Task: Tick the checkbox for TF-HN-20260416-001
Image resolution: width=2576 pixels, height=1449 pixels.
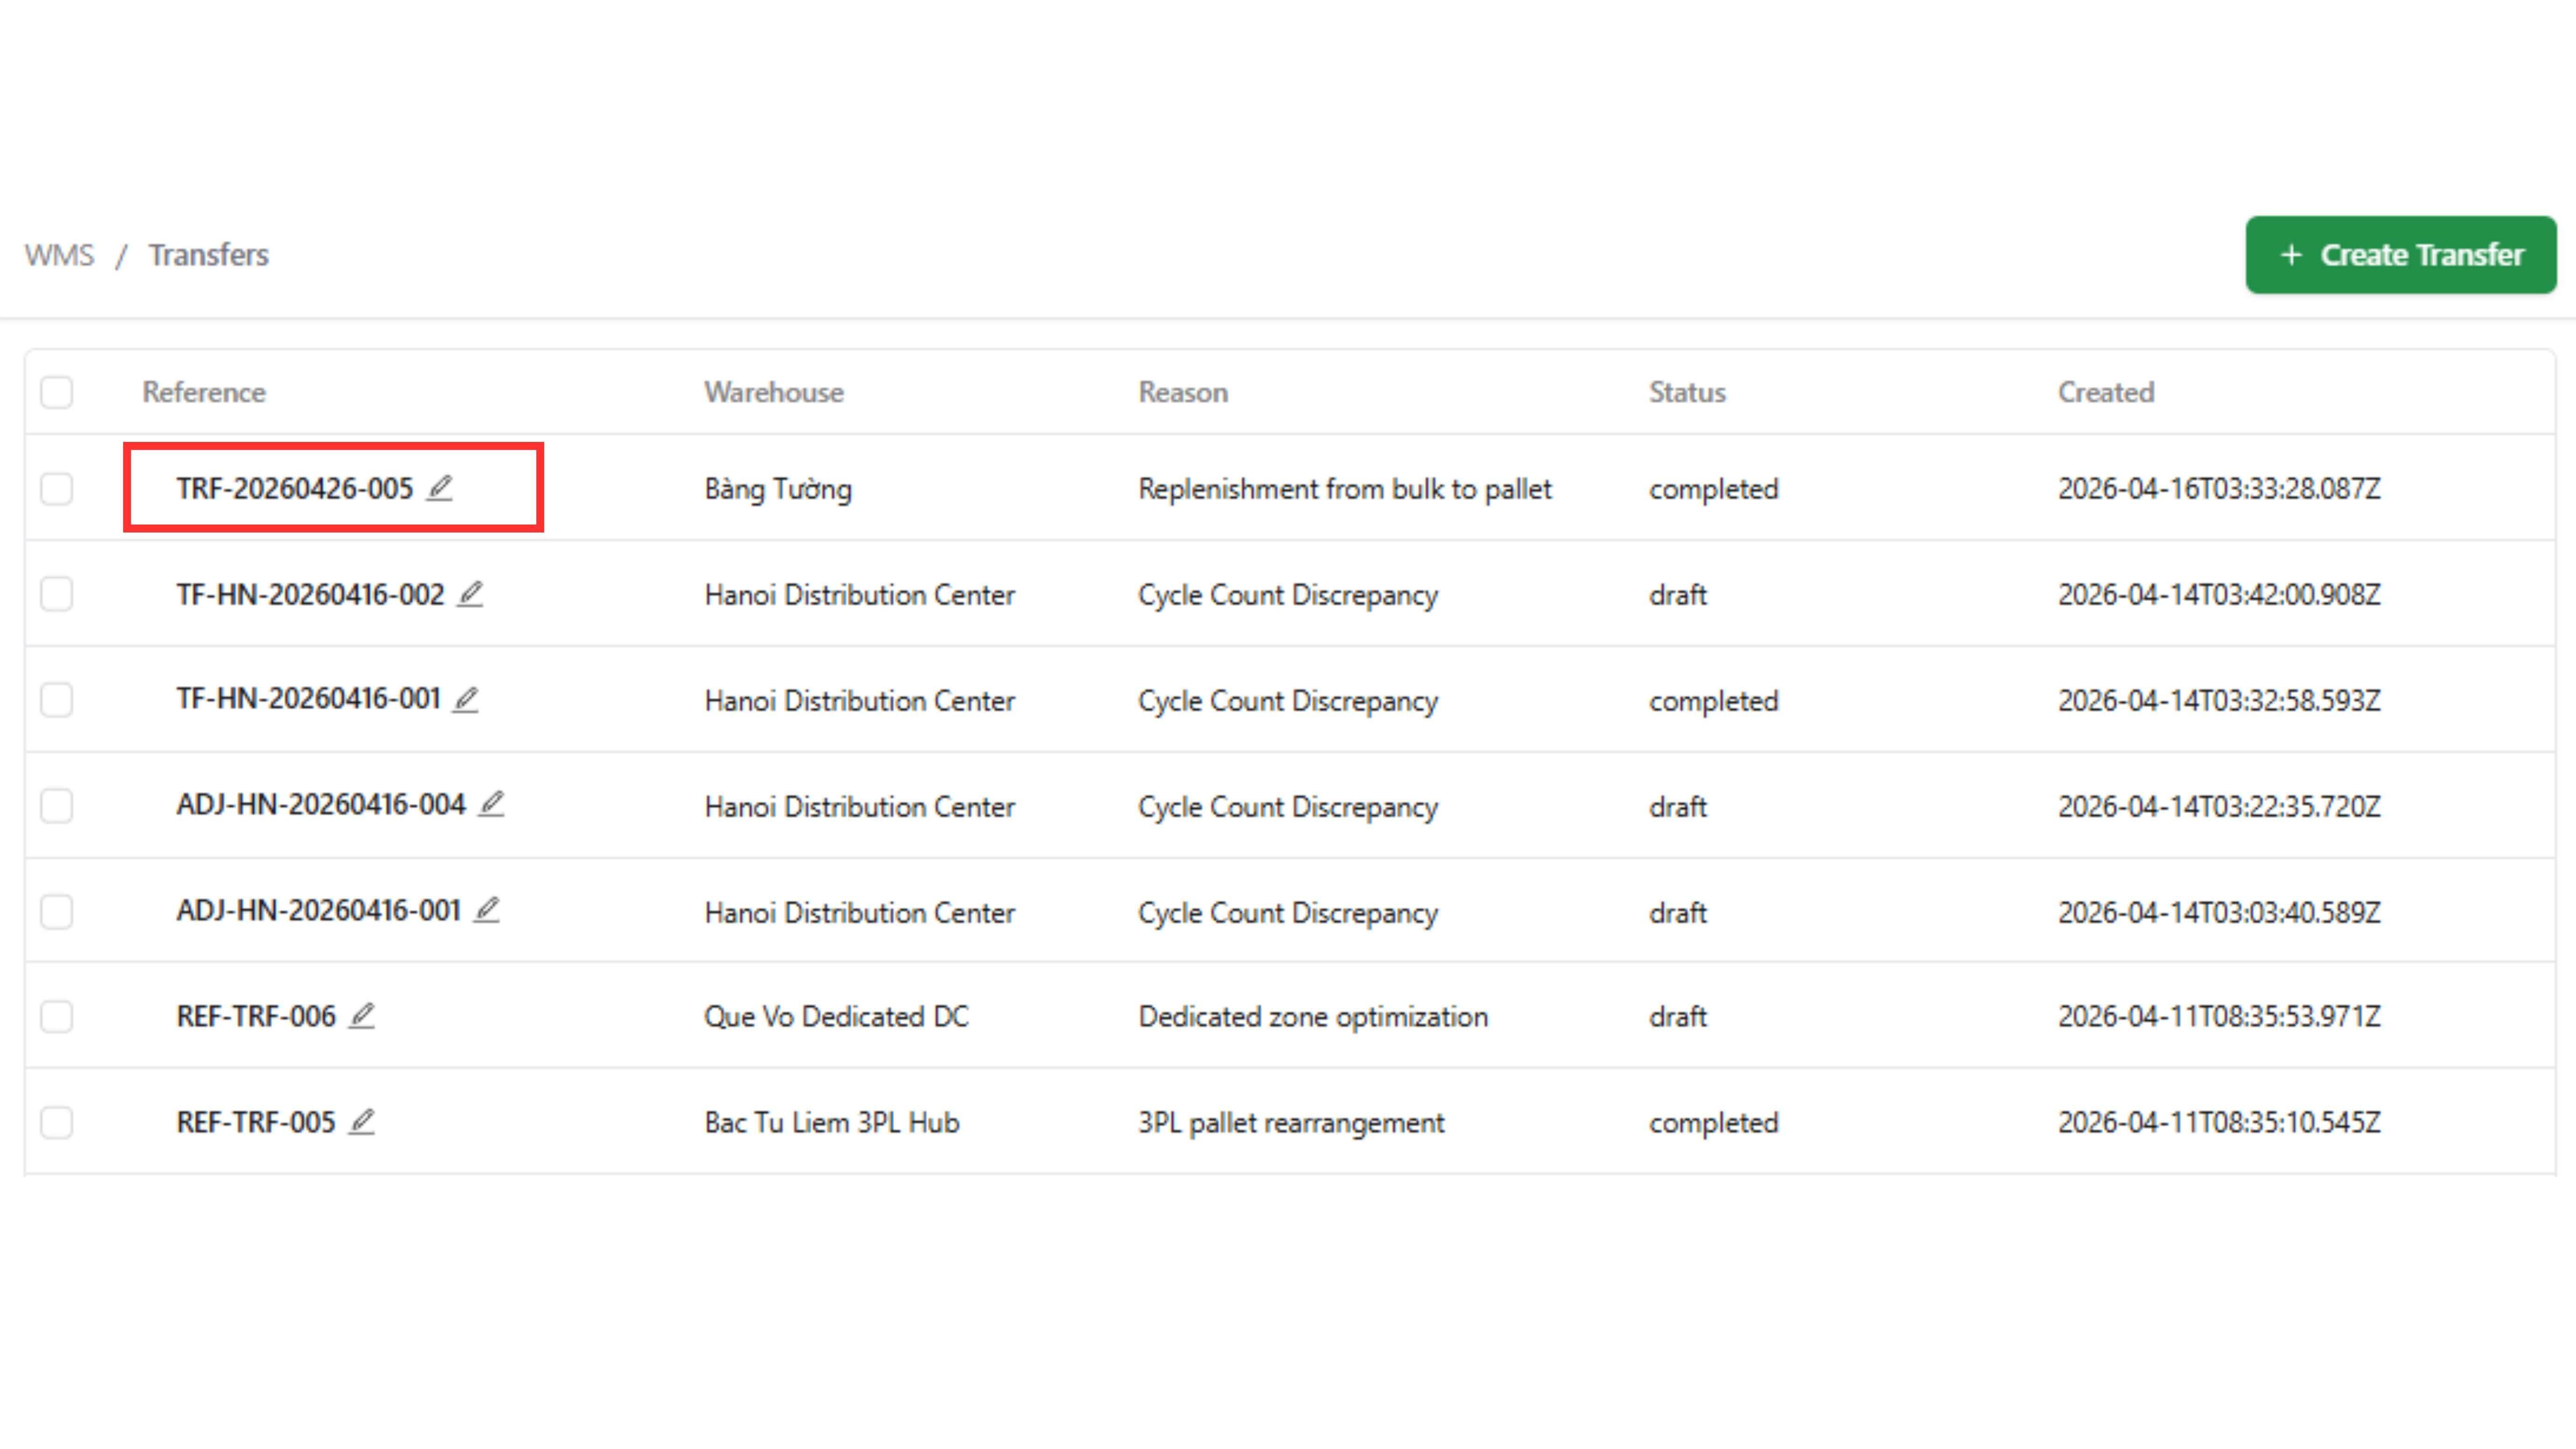Action: (x=57, y=700)
